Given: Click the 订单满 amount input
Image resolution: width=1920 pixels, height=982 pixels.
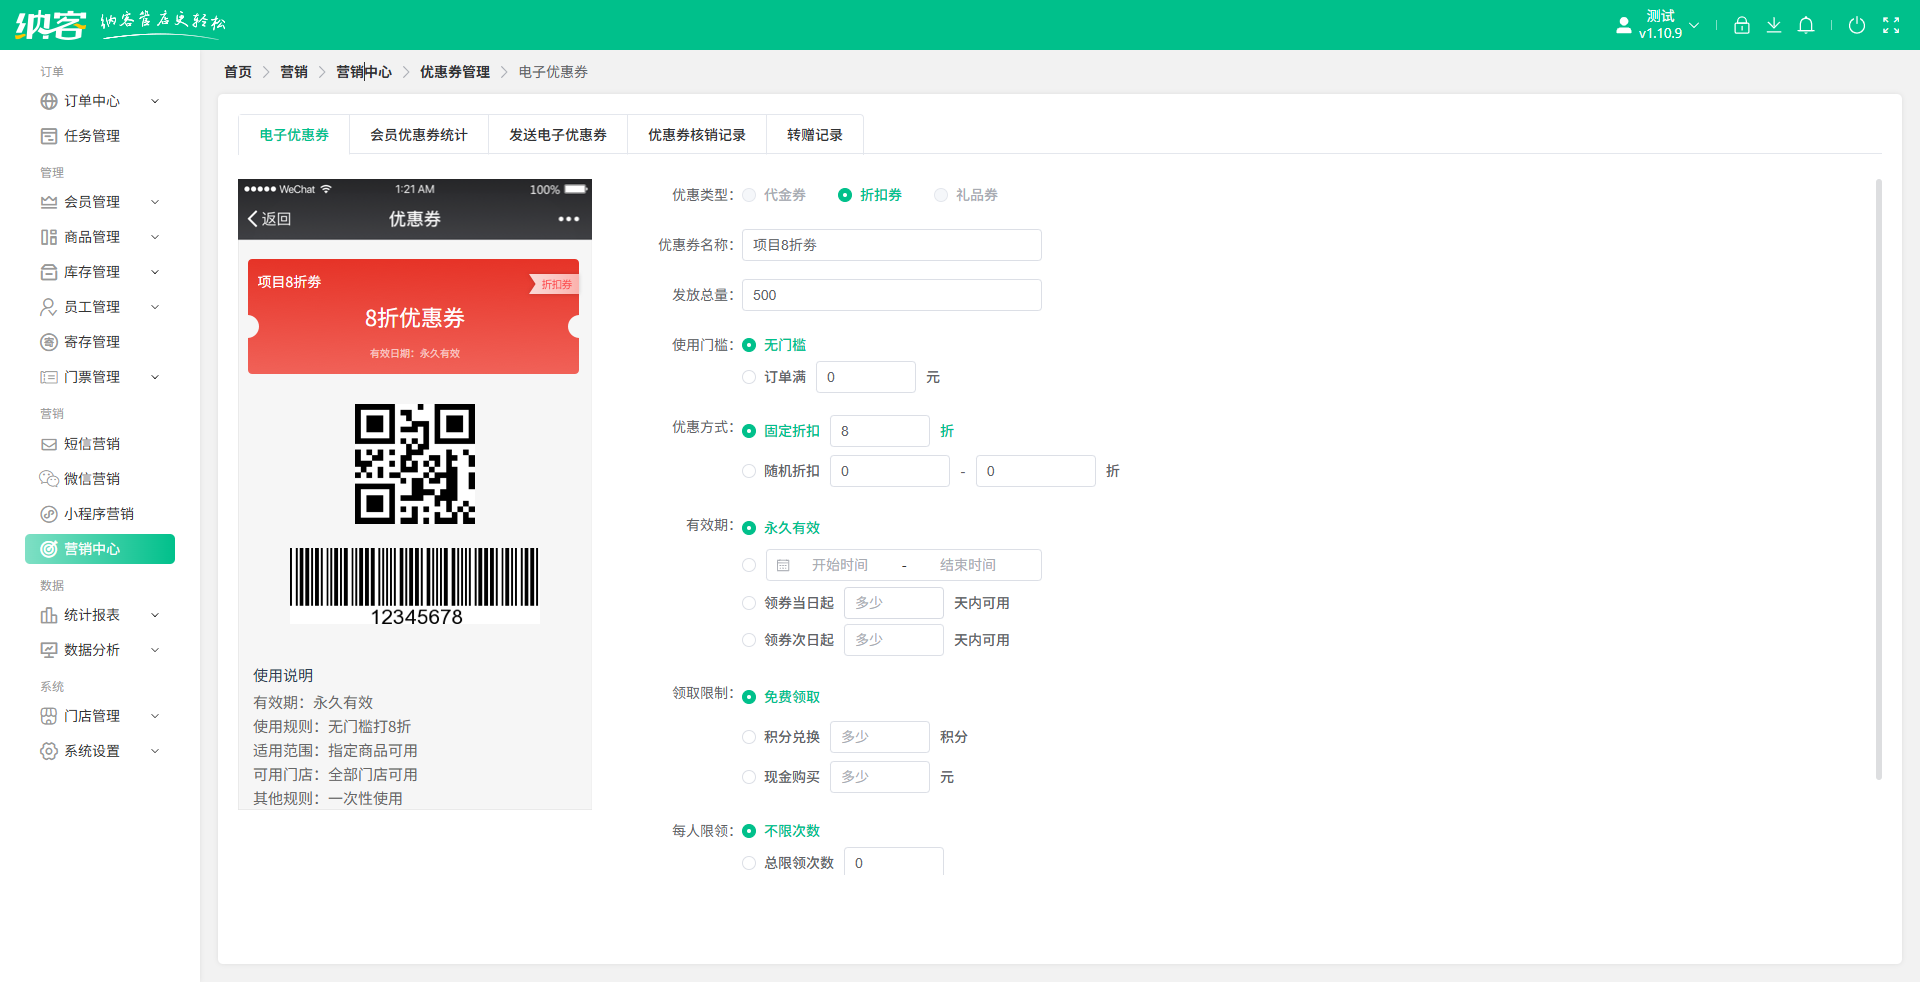Looking at the screenshot, I should (x=866, y=377).
